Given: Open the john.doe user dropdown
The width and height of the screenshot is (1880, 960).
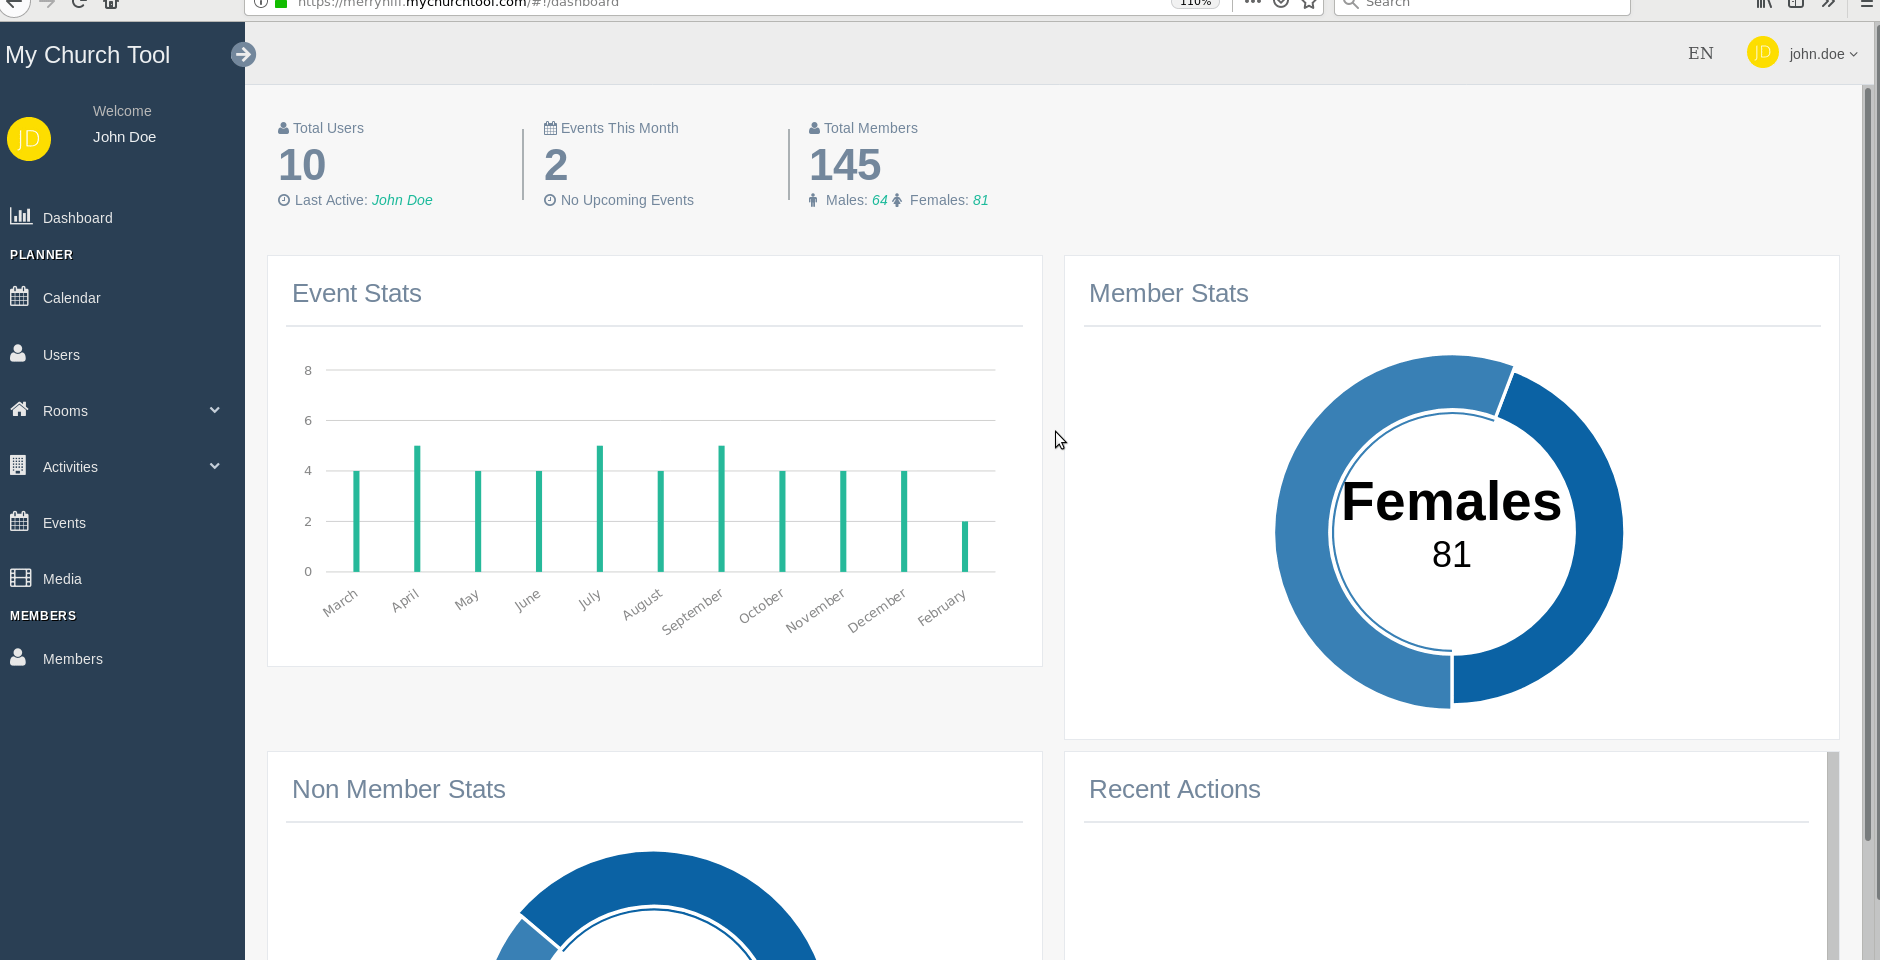Looking at the screenshot, I should pos(1823,54).
